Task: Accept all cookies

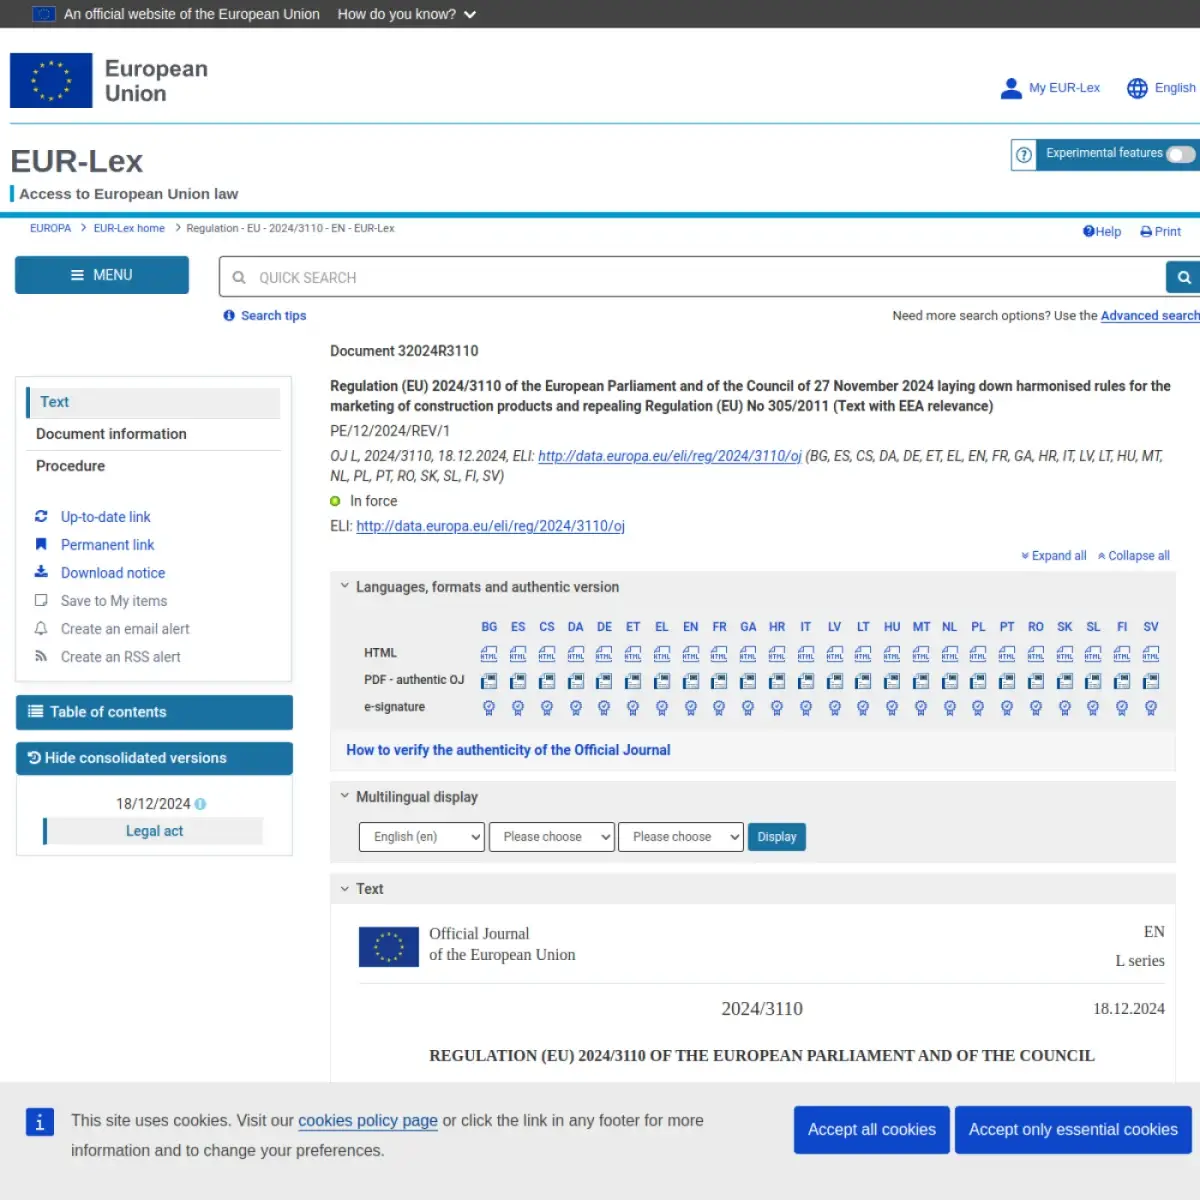Action: pyautogui.click(x=872, y=1130)
